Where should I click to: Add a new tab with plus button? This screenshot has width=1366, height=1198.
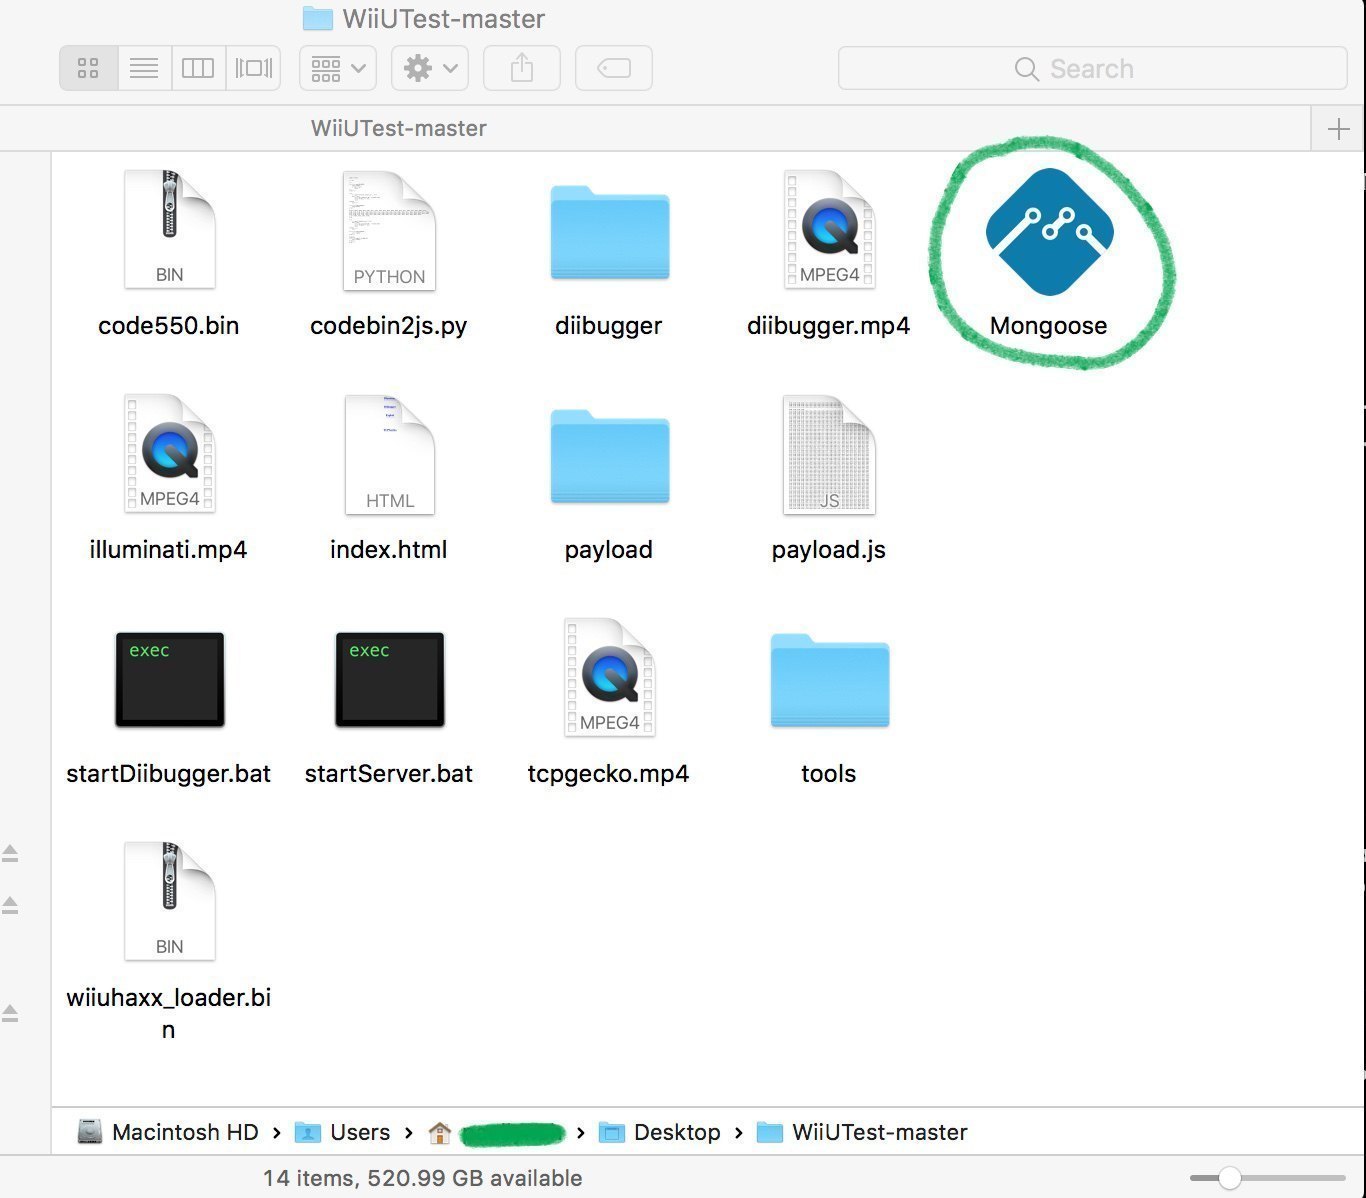(1338, 128)
